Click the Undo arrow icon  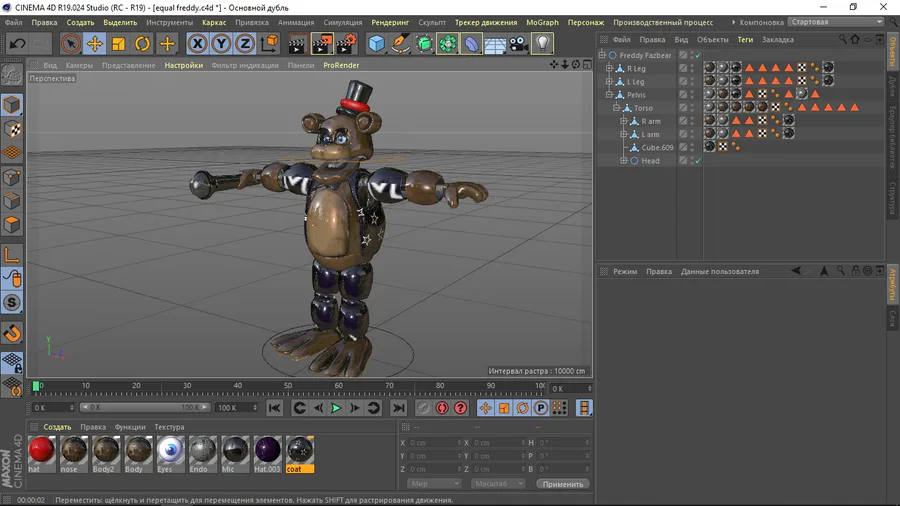click(17, 44)
